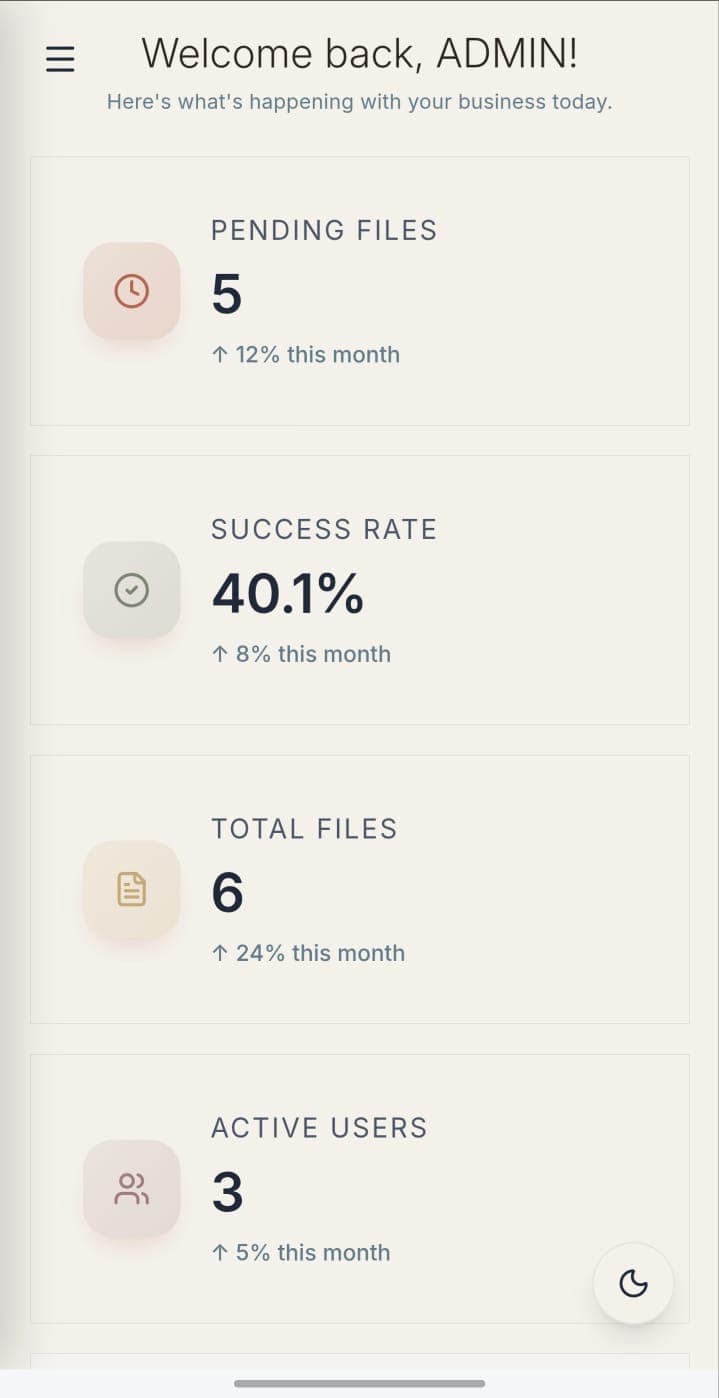Select the PENDING FILES label
Image resolution: width=719 pixels, height=1398 pixels.
pyautogui.click(x=324, y=230)
